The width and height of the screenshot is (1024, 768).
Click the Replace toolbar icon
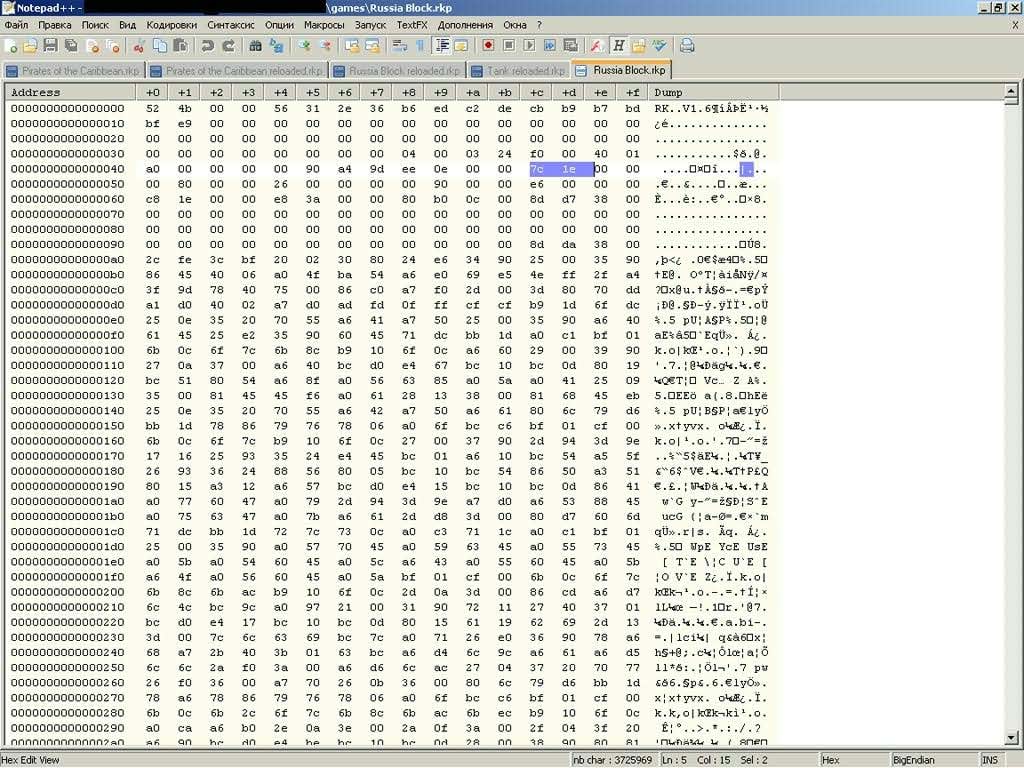pyautogui.click(x=277, y=46)
